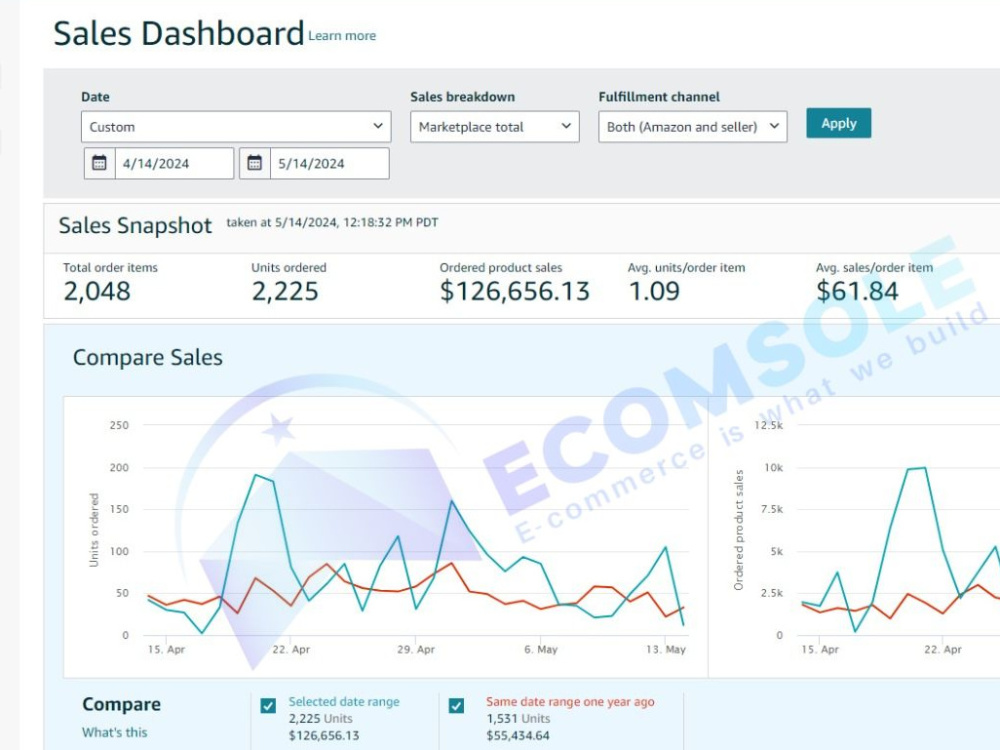This screenshot has width=1000, height=750.
Task: Click the 29. Apr axis label
Action: click(x=416, y=649)
